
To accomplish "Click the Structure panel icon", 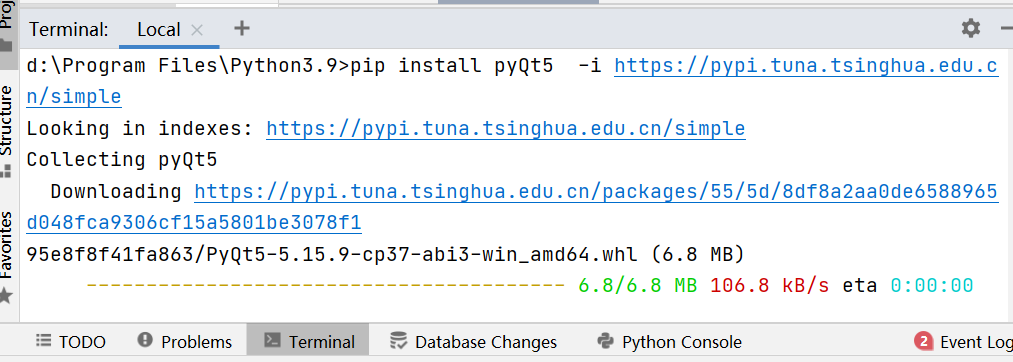I will click(6, 171).
